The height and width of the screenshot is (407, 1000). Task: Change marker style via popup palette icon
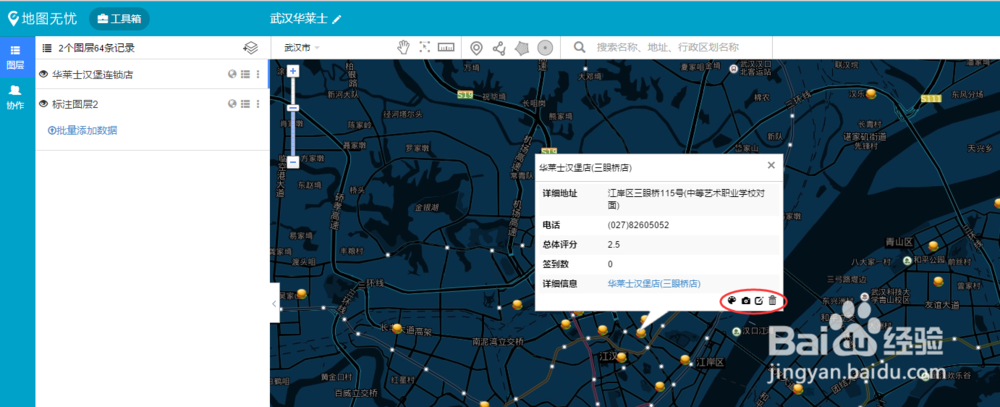[733, 300]
